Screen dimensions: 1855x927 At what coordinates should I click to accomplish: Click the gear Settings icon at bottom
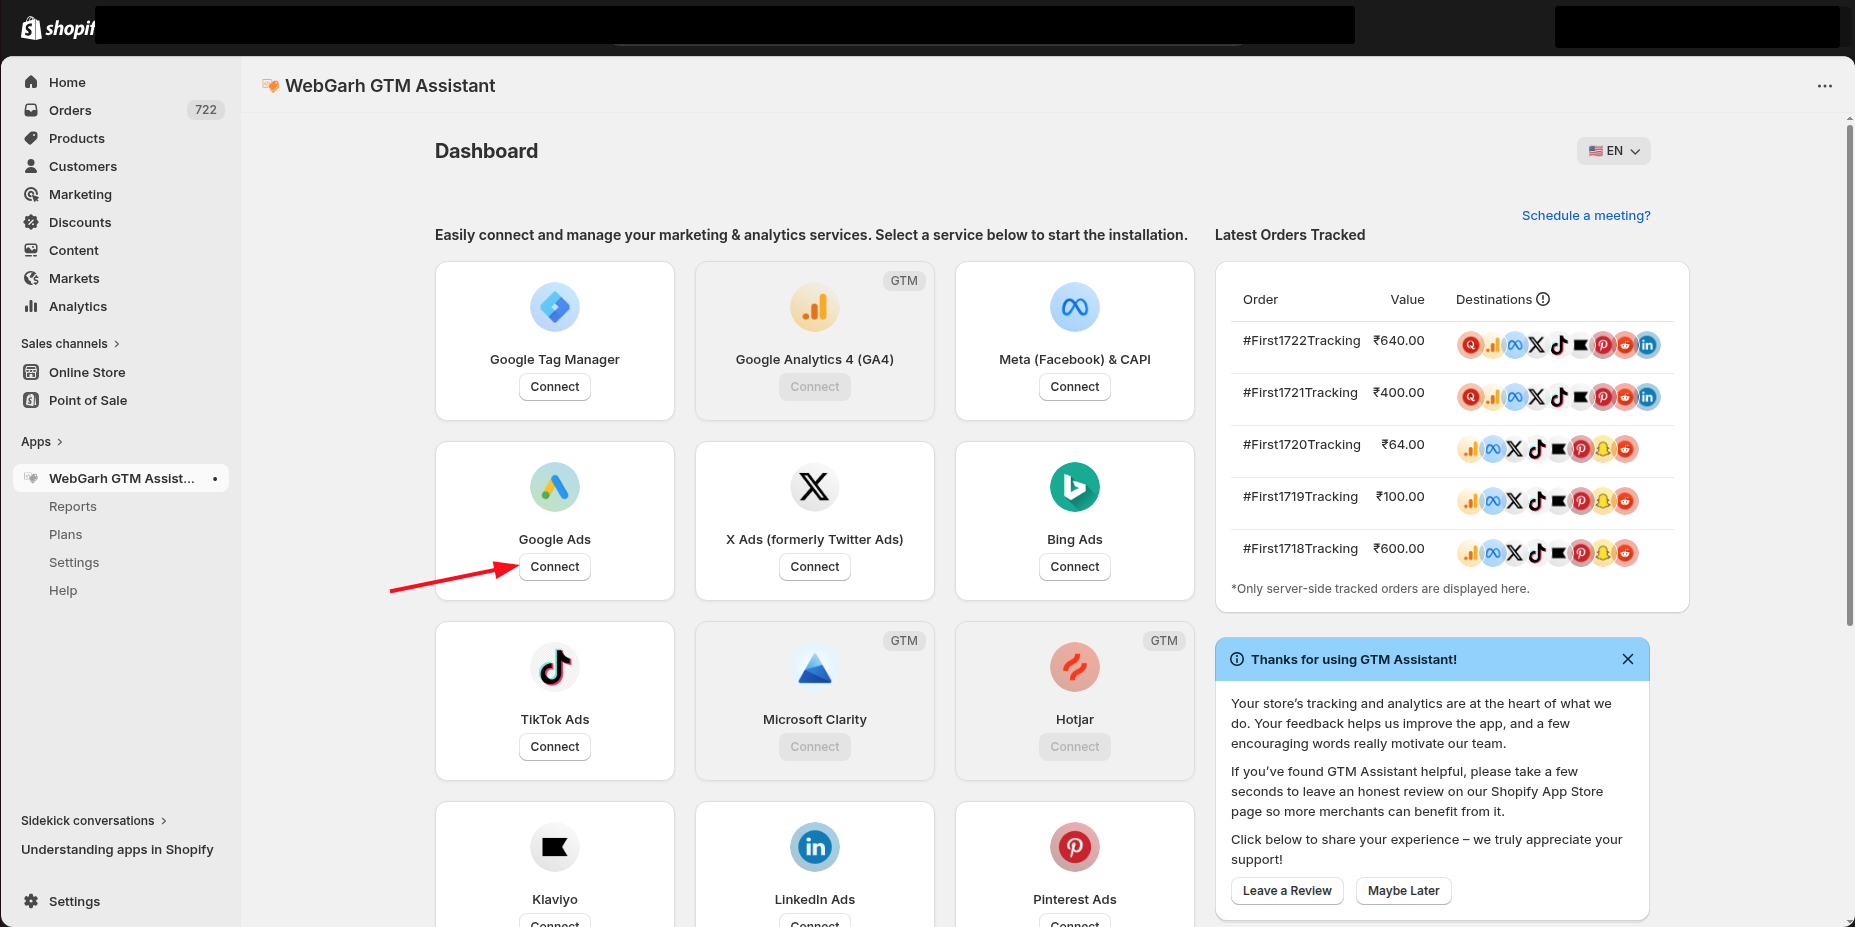[x=31, y=901]
